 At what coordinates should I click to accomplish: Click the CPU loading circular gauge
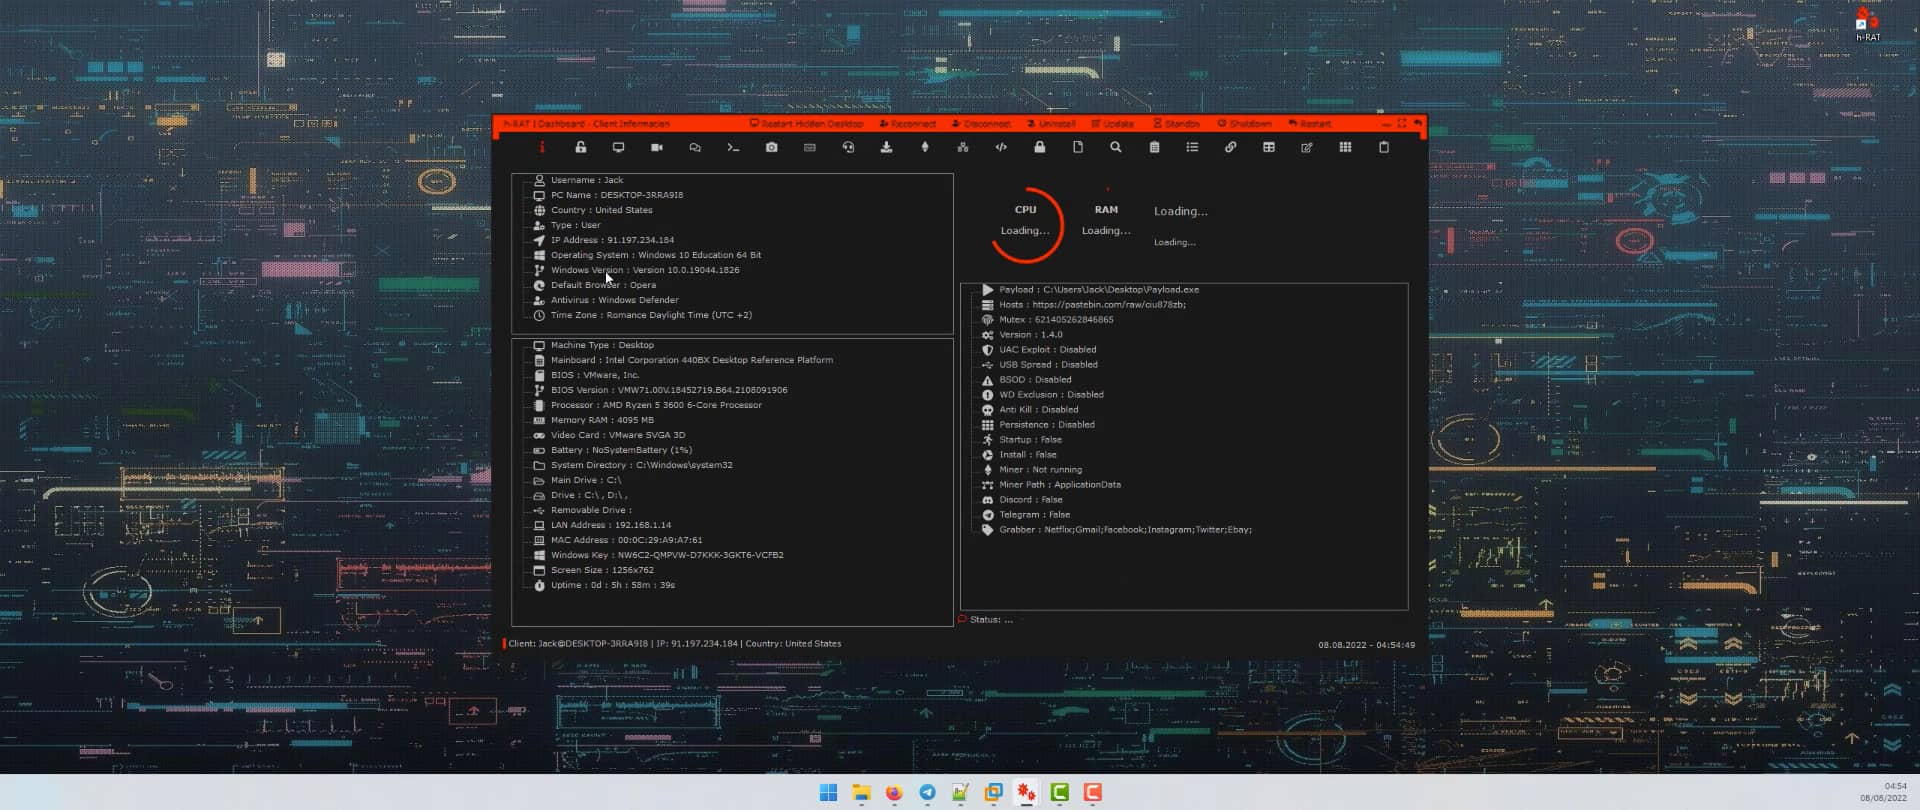point(1025,224)
